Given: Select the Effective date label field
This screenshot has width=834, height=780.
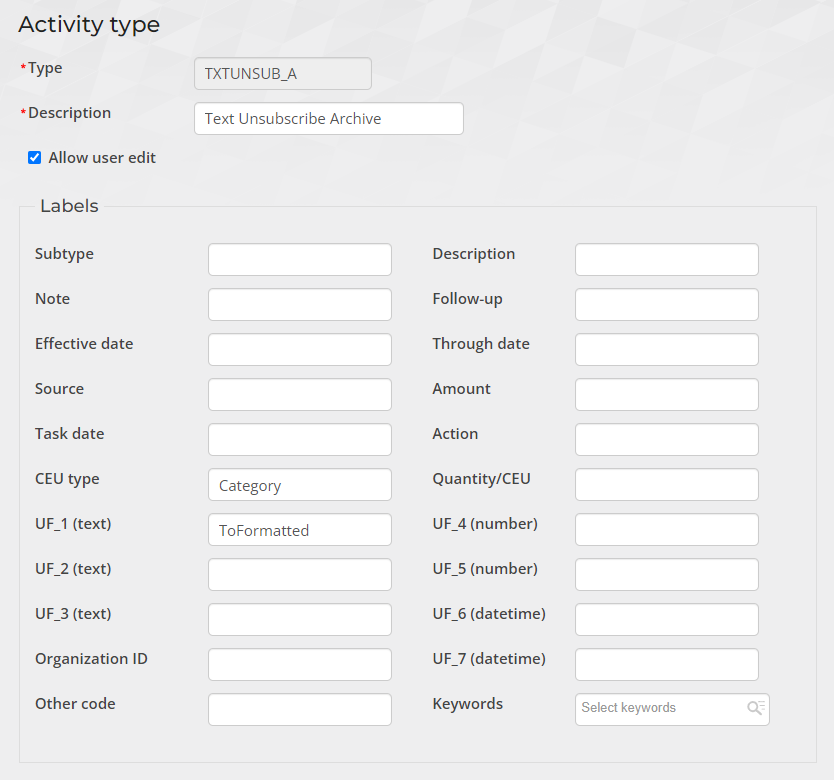Looking at the screenshot, I should [299, 350].
